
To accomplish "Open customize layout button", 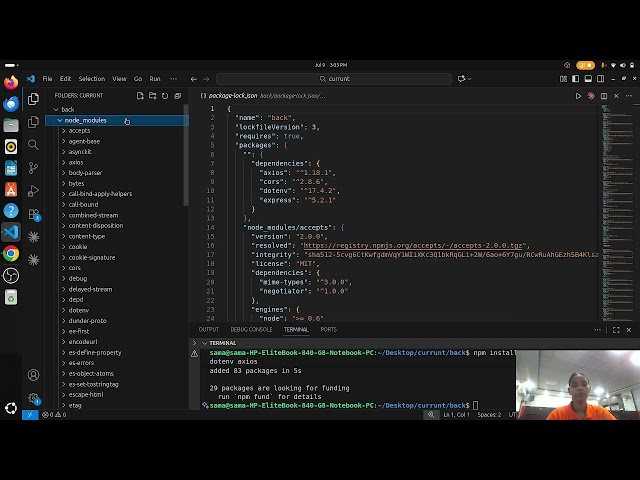I will [x=563, y=79].
